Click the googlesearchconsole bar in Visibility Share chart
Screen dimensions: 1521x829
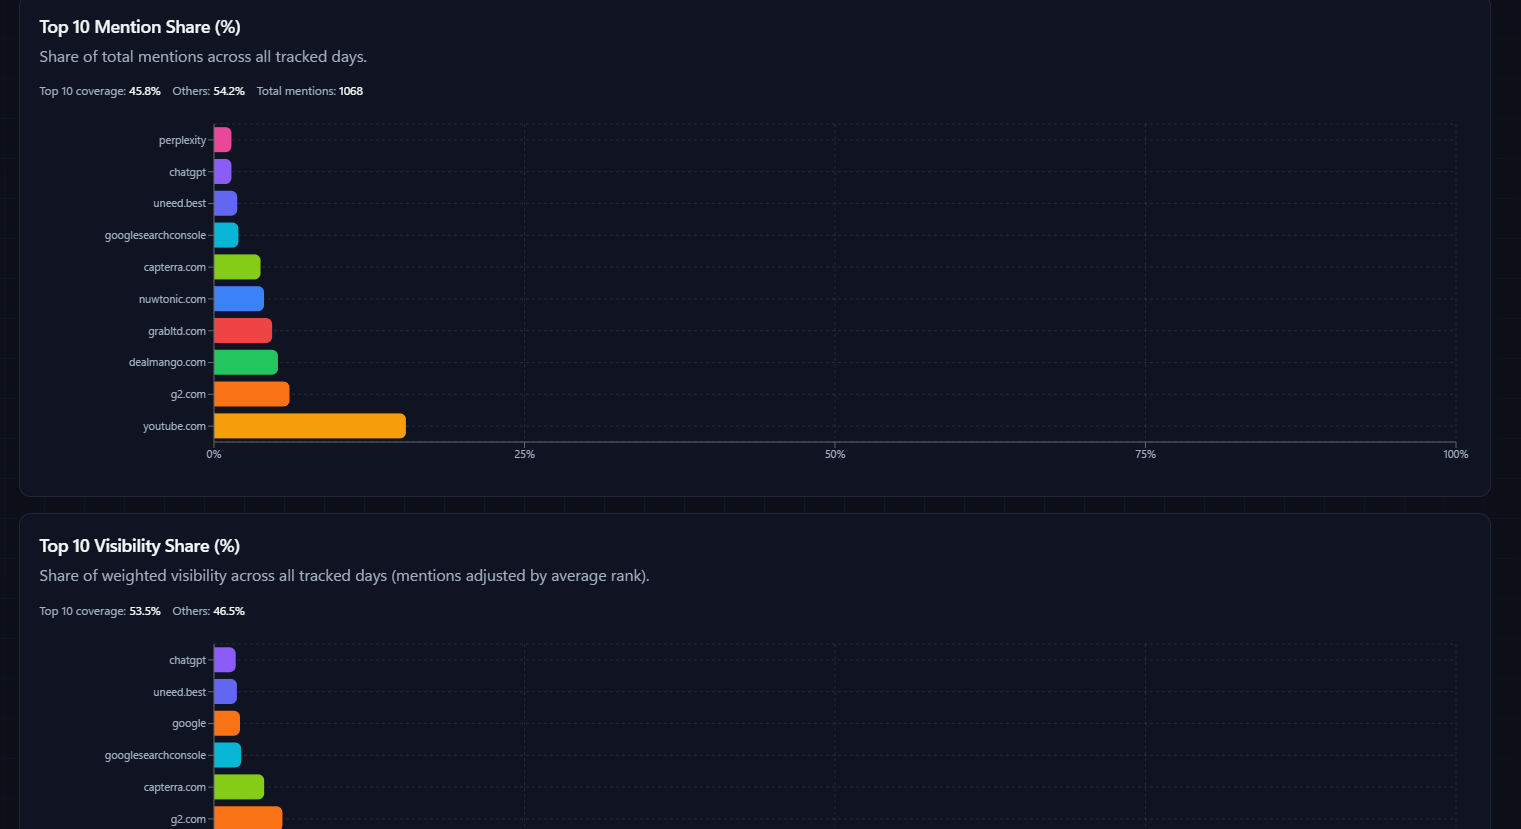227,755
